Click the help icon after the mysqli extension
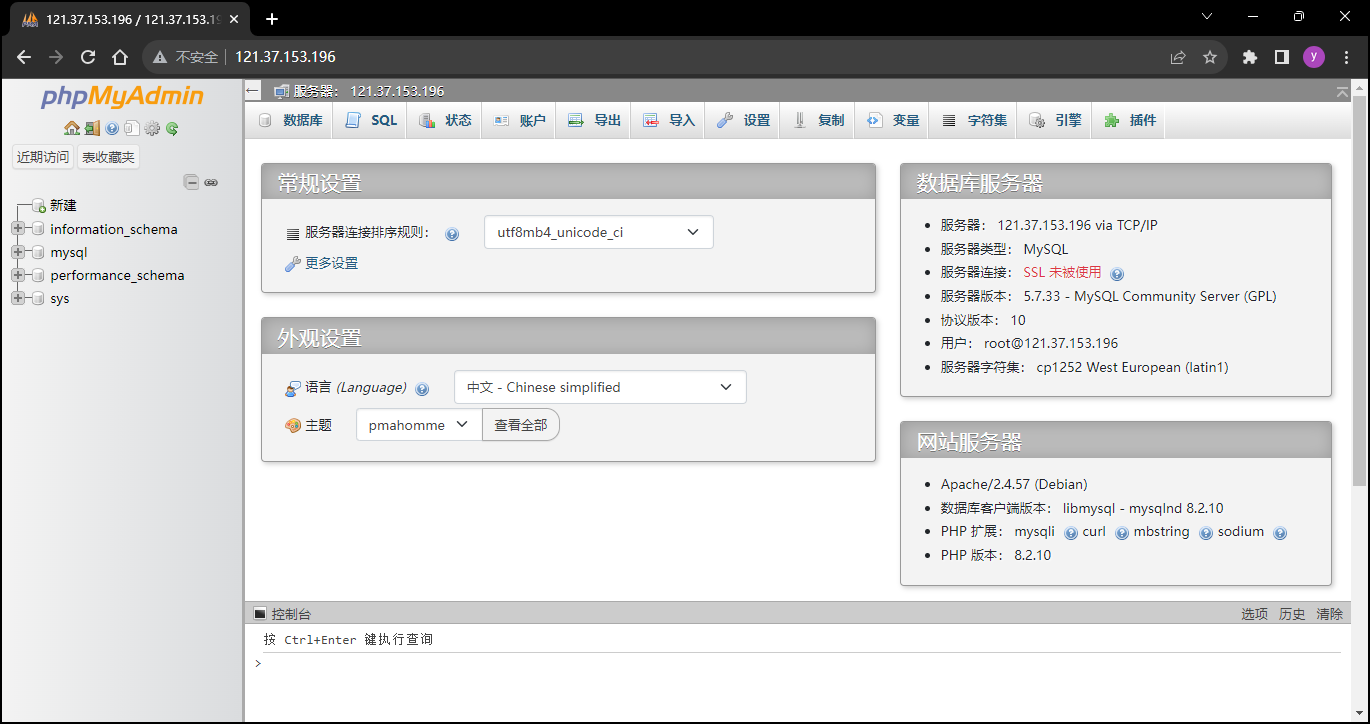1370x724 pixels. [1071, 533]
